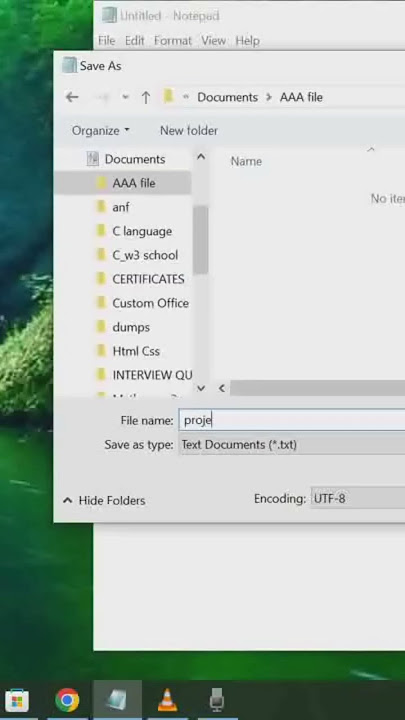Click the File name input field

[292, 420]
